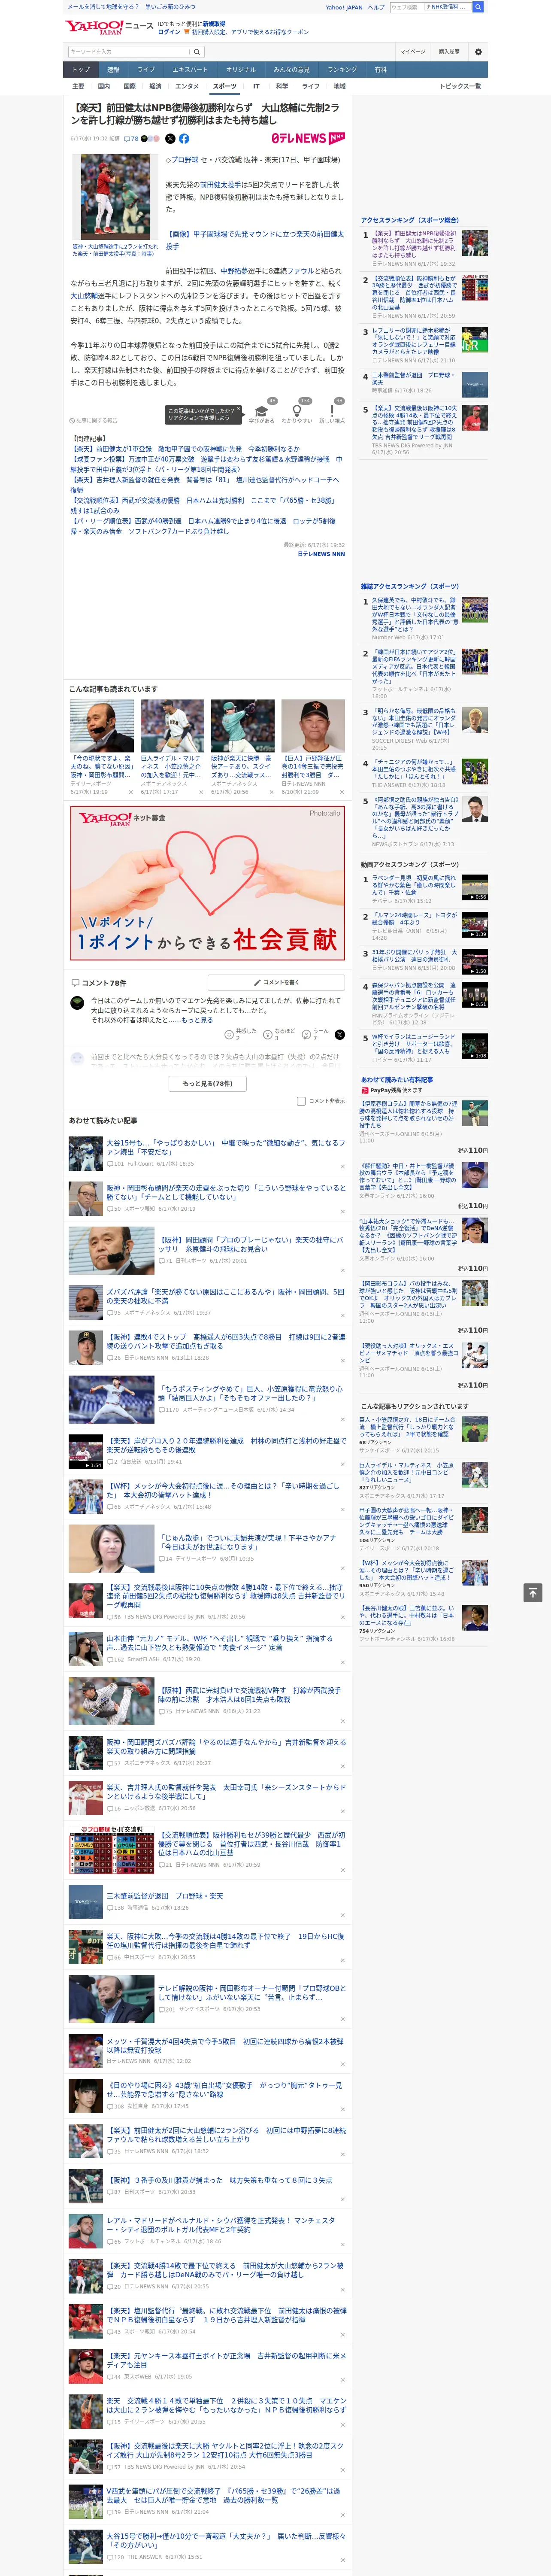Open the article's main pitcher photo
The image size is (551, 2576).
tap(115, 198)
